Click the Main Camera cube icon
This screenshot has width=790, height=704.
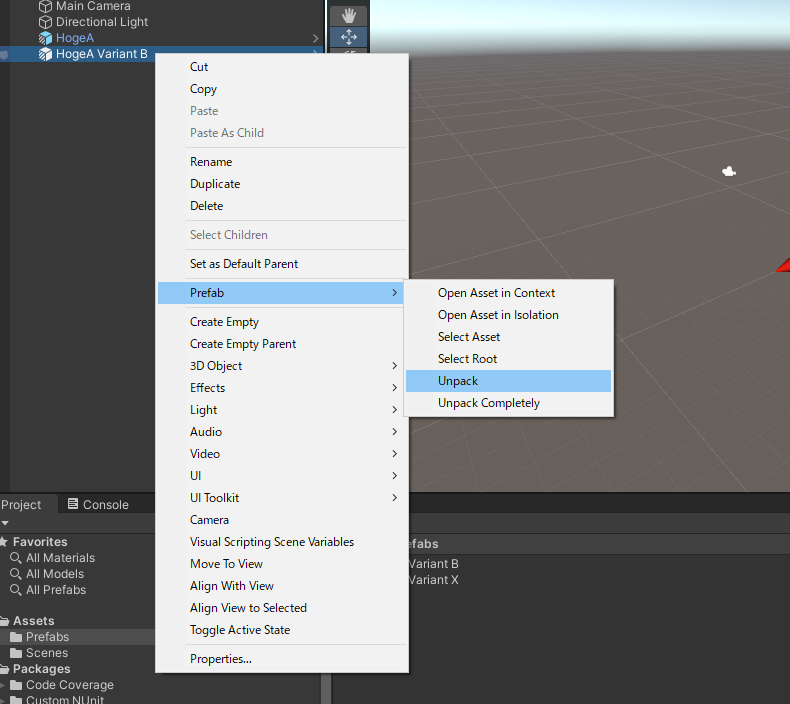coord(45,7)
